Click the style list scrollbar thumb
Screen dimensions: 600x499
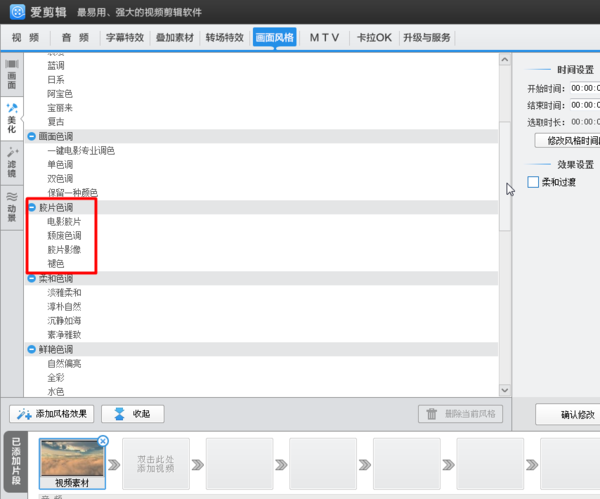pos(505,176)
